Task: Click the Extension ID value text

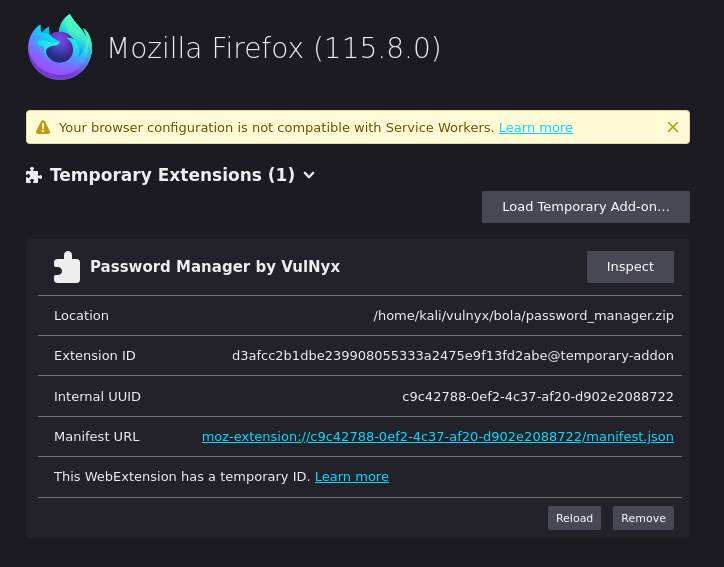Action: (452, 356)
